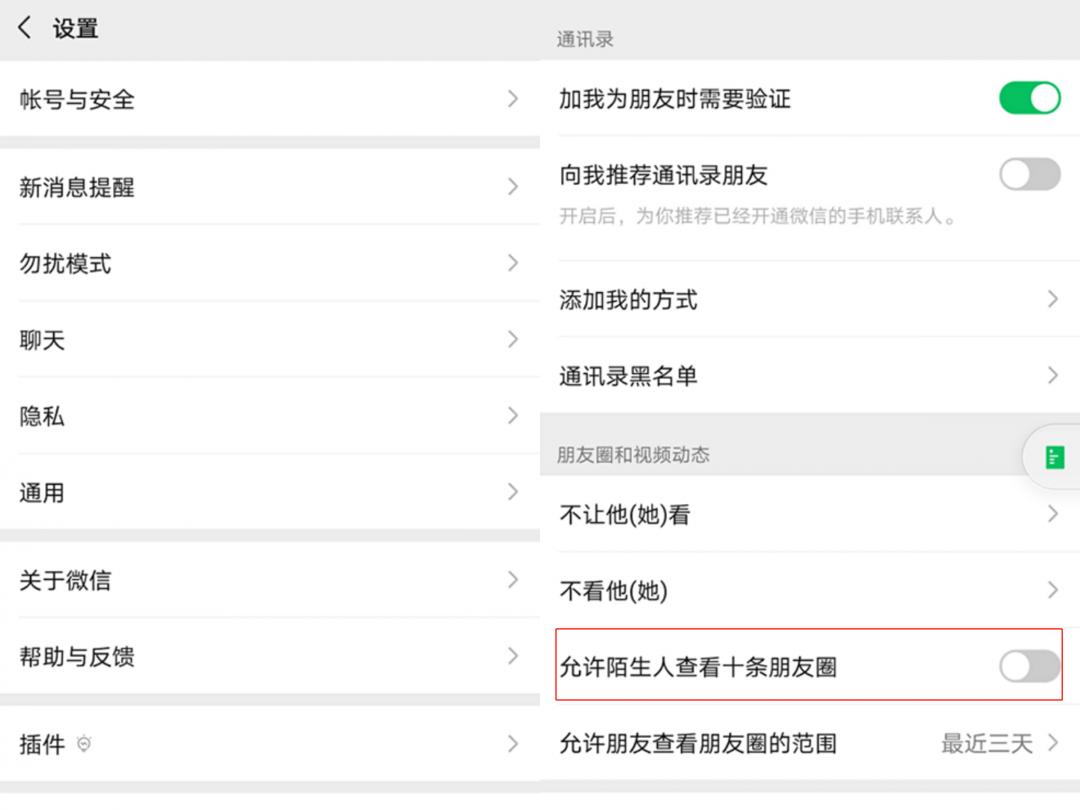Screen dimensions: 1080x810
Task: Expand 添加我的方式 options
Action: 810,300
